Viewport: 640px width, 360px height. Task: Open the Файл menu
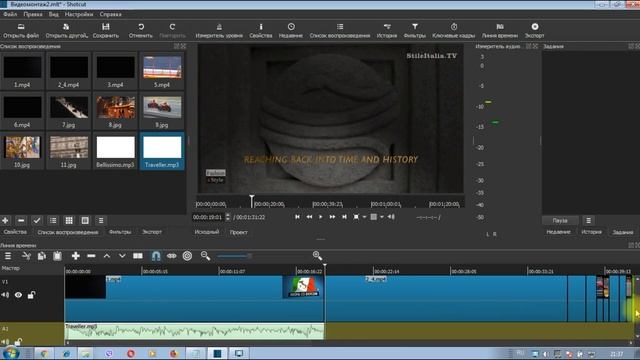tap(10, 14)
